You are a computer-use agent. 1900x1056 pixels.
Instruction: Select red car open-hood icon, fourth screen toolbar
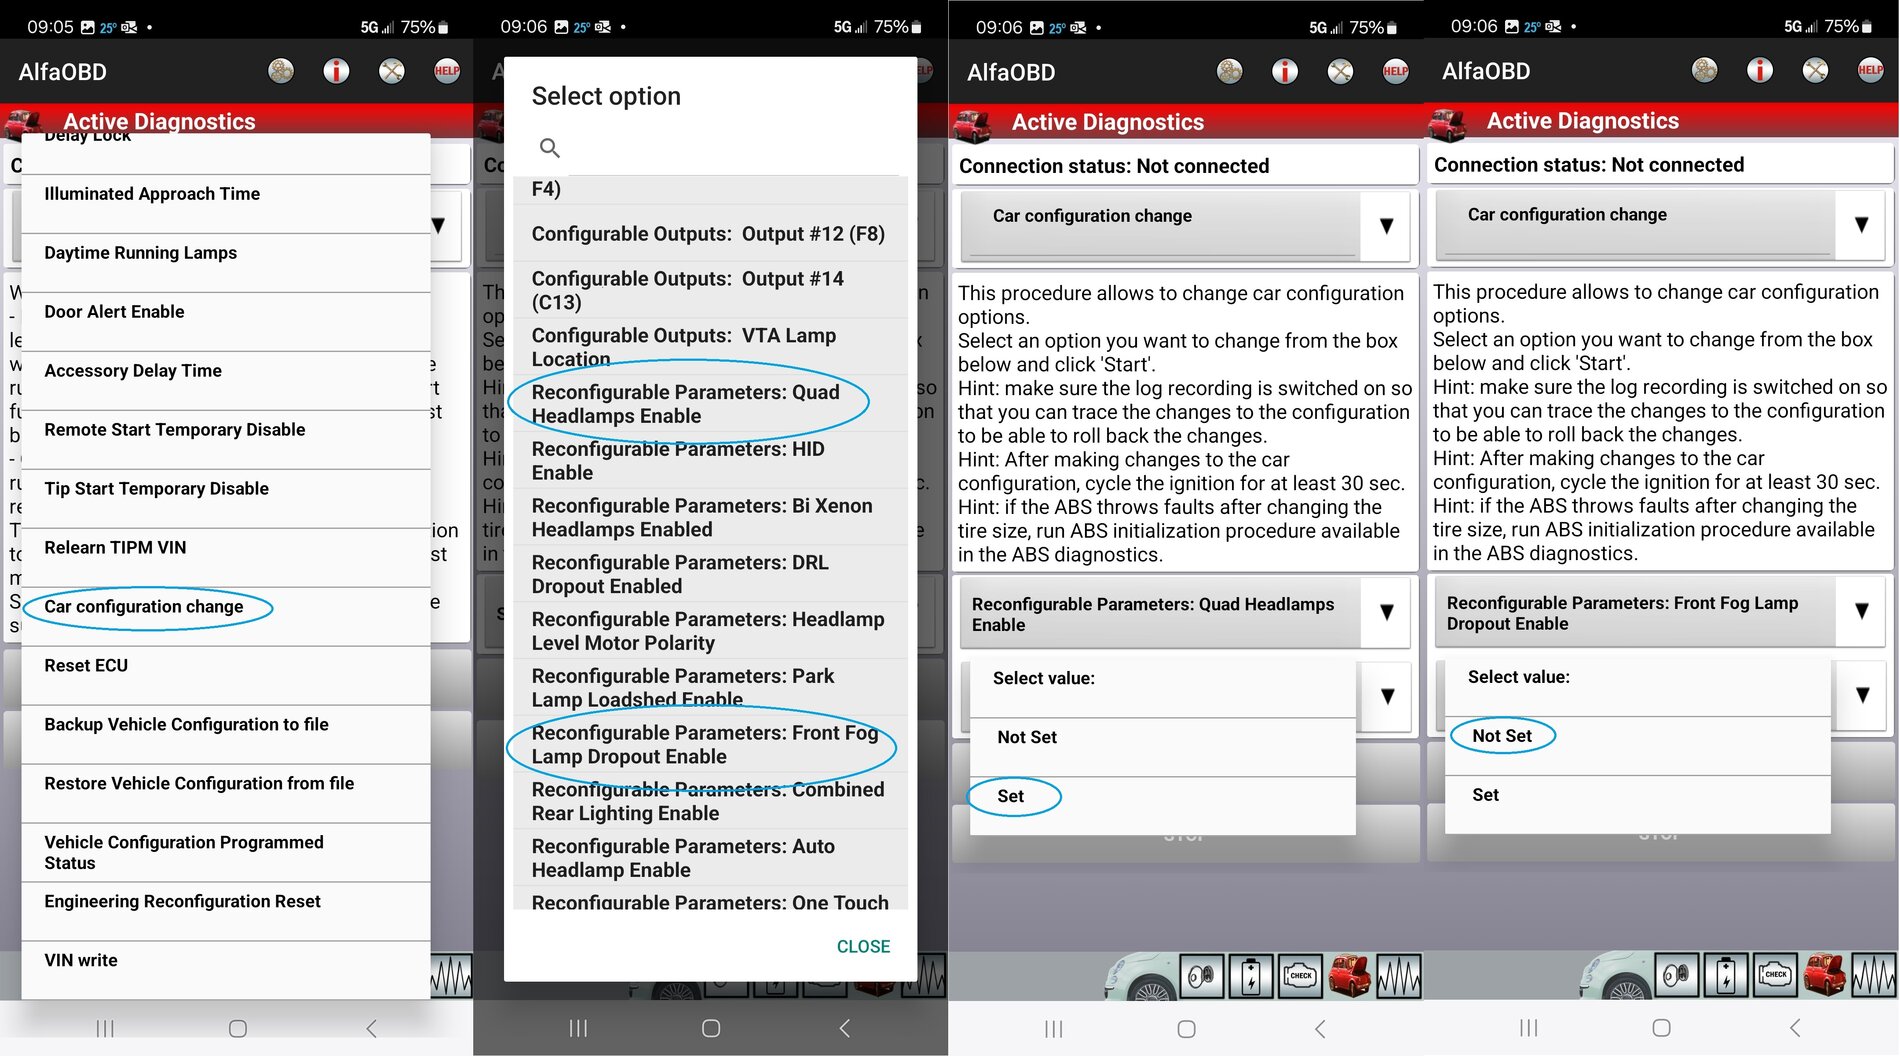click(1824, 975)
